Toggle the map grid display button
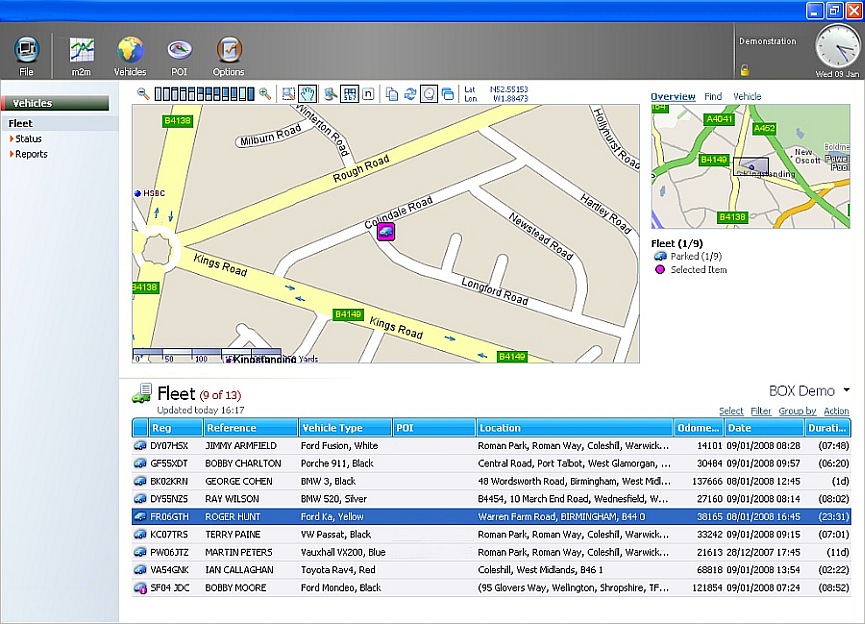865x624 pixels. coord(350,94)
